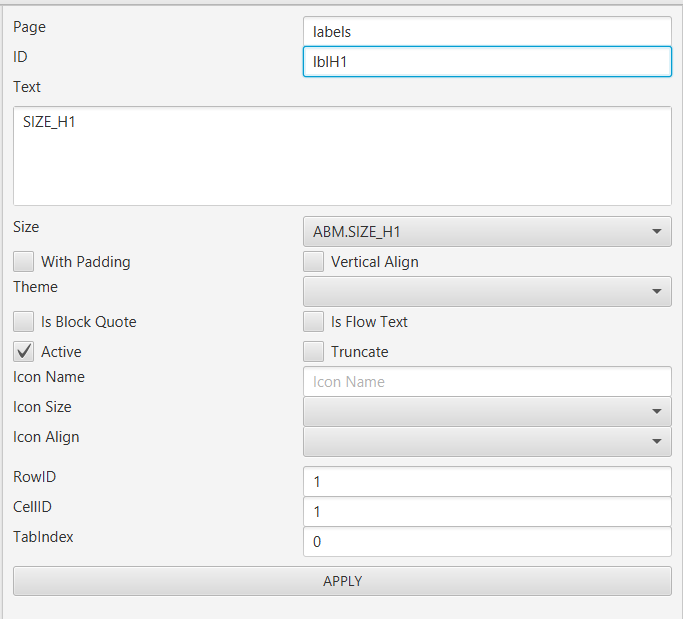Viewport: 683px width, 619px height.
Task: Toggle the Is Block Quote checkbox
Action: pos(24,322)
